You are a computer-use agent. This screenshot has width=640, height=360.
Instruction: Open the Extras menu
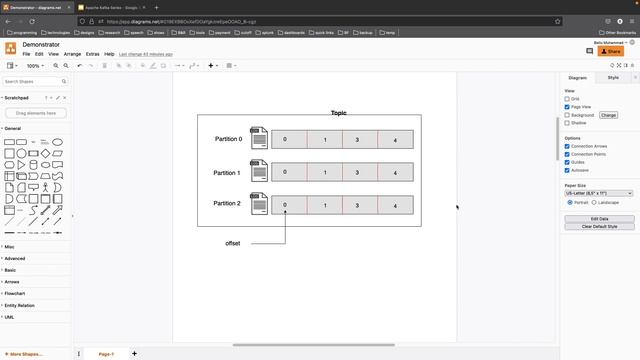(93, 54)
